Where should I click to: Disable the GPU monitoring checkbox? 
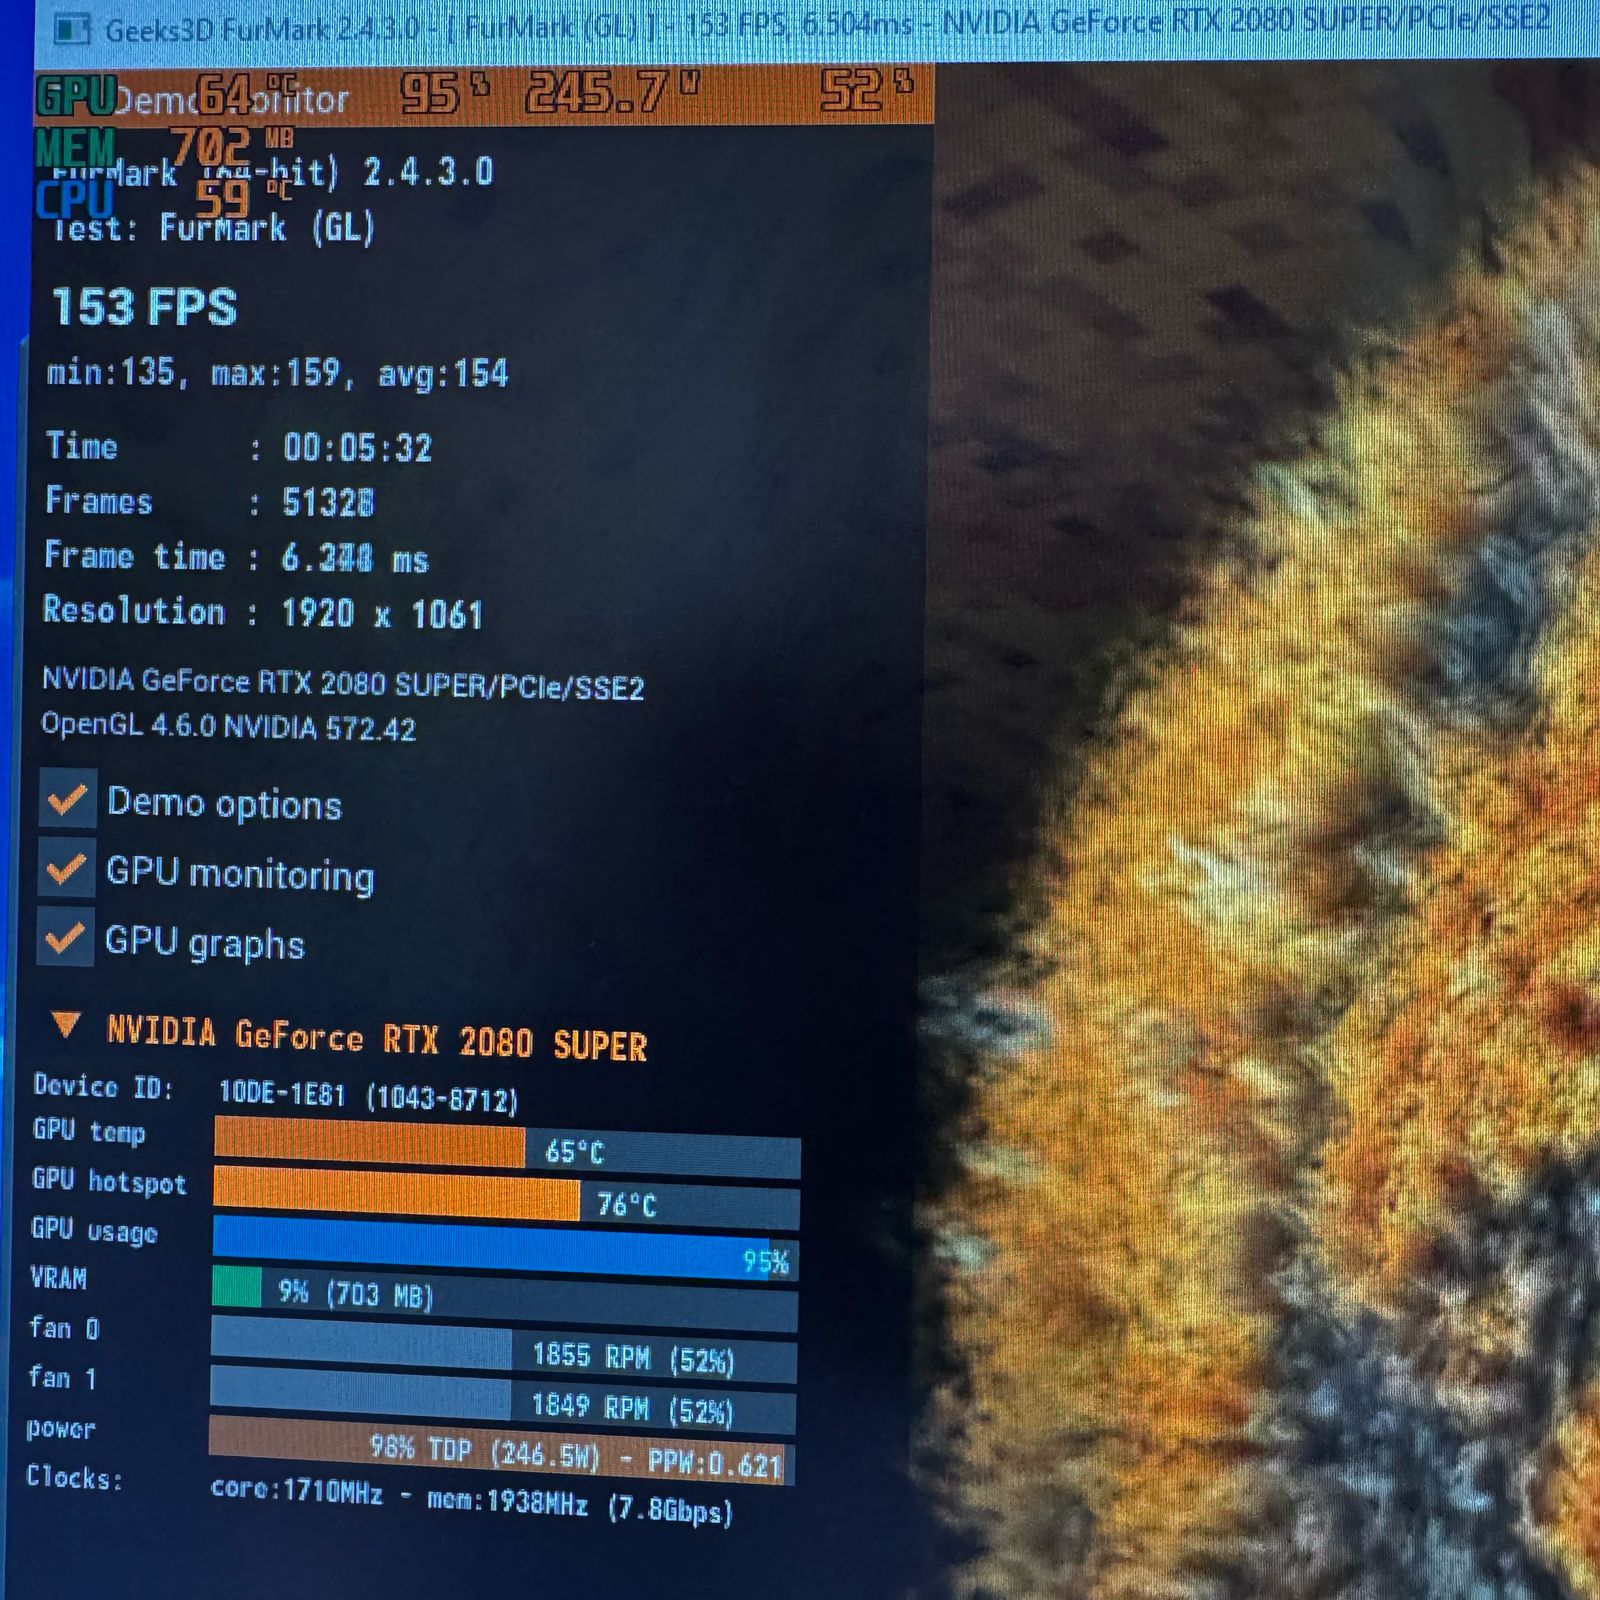coord(67,868)
